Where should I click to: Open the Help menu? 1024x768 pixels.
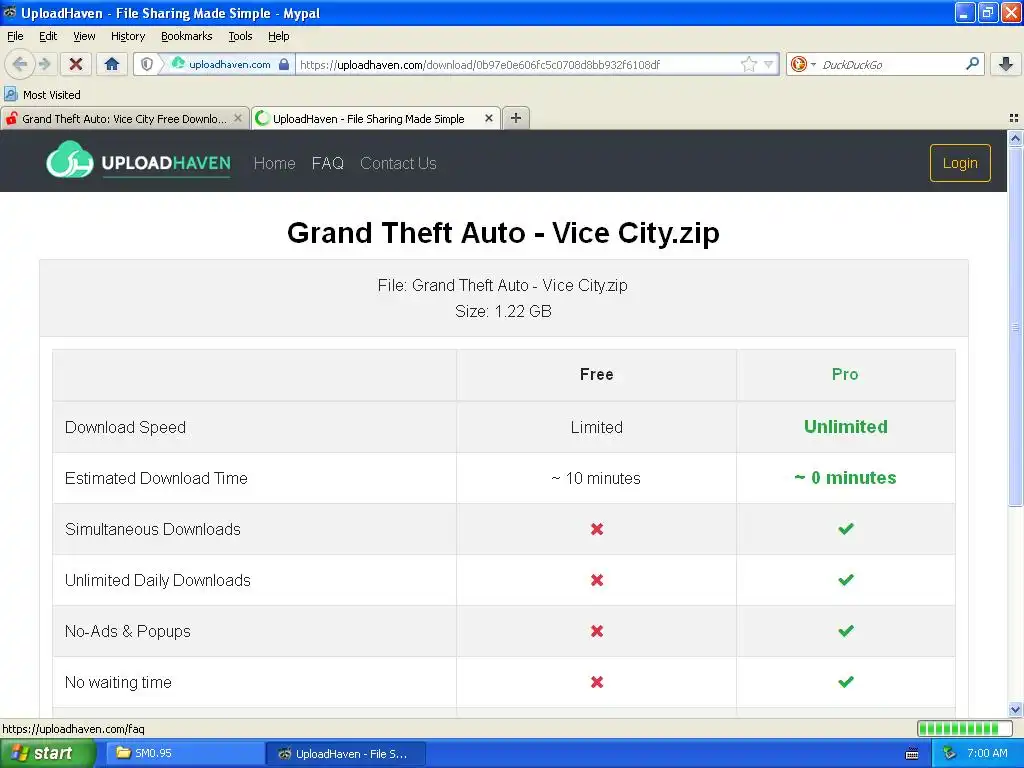coord(278,36)
